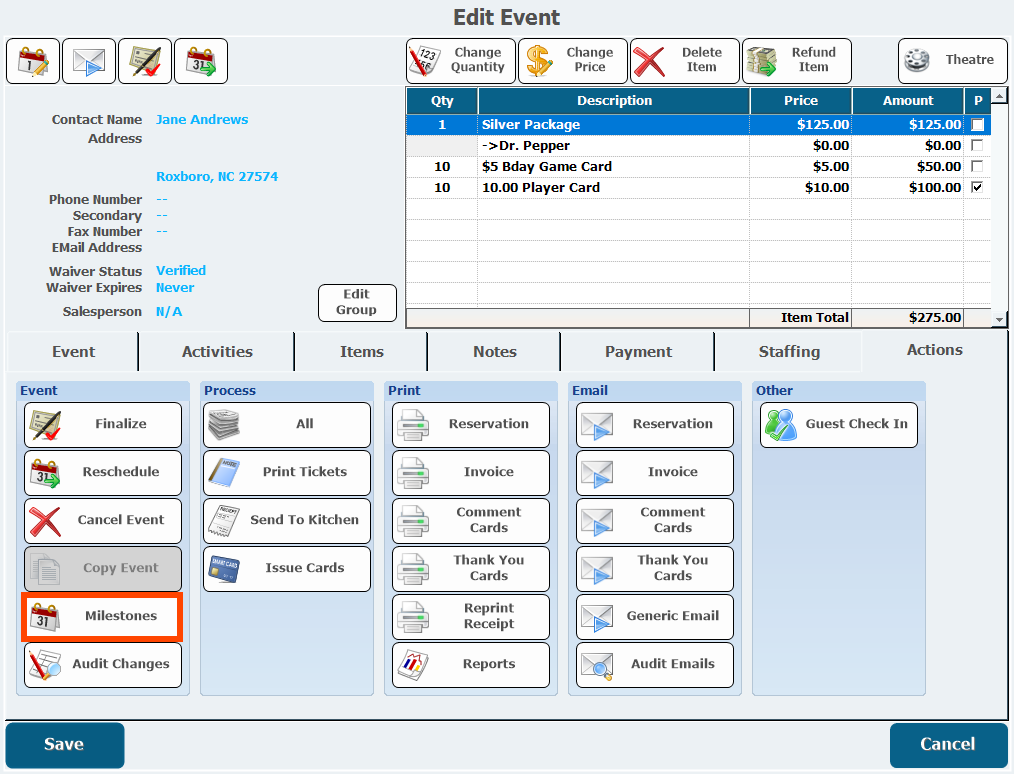The image size is (1014, 774).
Task: Open the Staffing tab
Action: click(789, 352)
